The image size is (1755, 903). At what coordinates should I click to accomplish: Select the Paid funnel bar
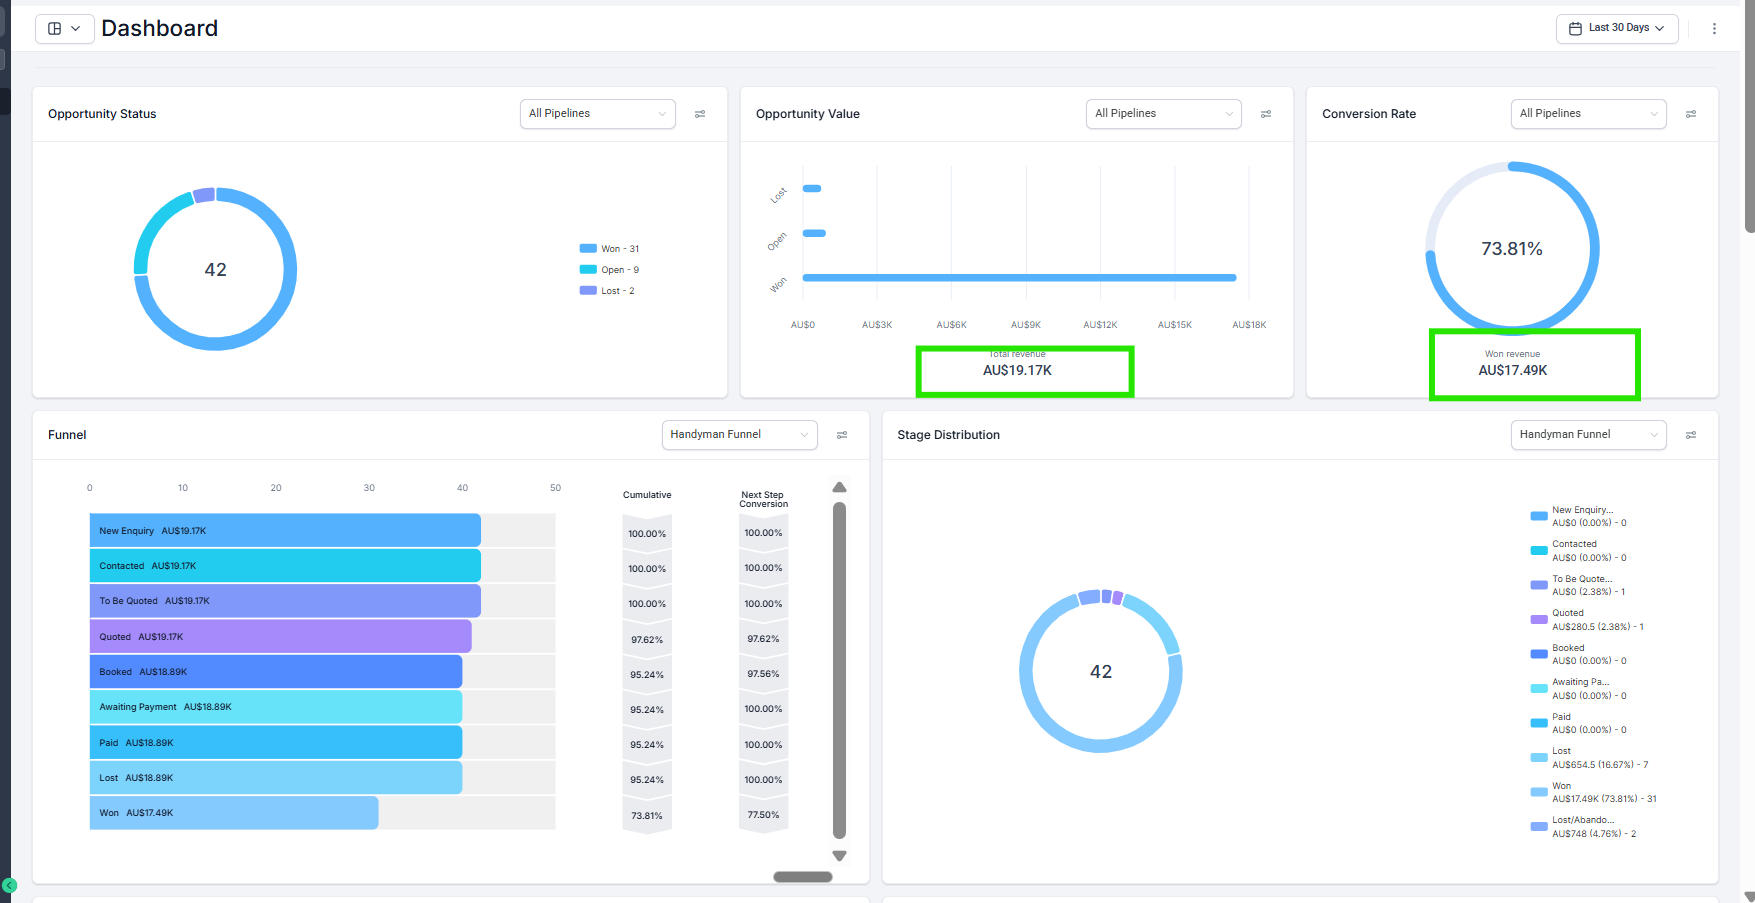coord(276,743)
